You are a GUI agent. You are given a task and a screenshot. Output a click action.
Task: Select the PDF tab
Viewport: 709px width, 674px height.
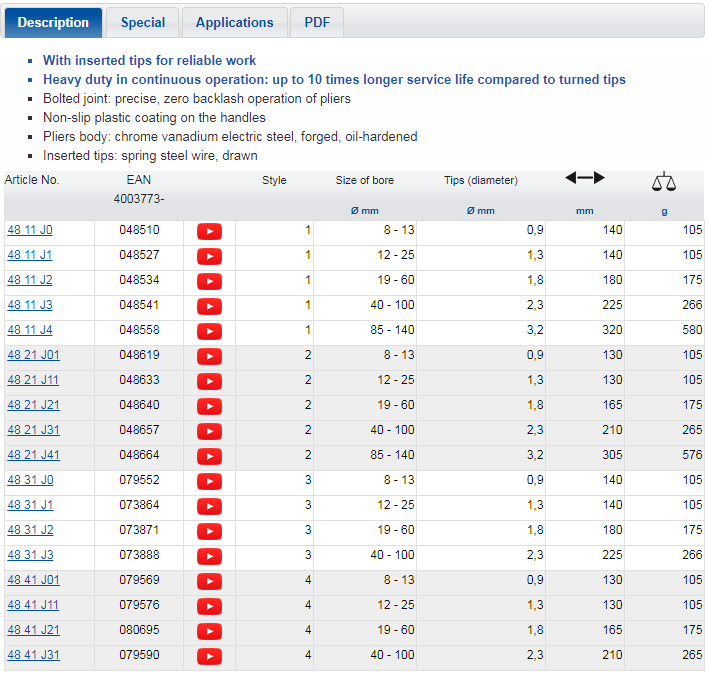[317, 22]
